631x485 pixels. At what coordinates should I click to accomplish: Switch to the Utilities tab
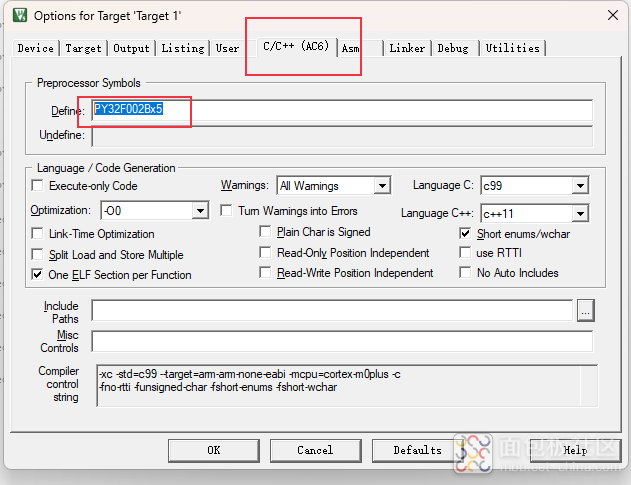point(512,48)
